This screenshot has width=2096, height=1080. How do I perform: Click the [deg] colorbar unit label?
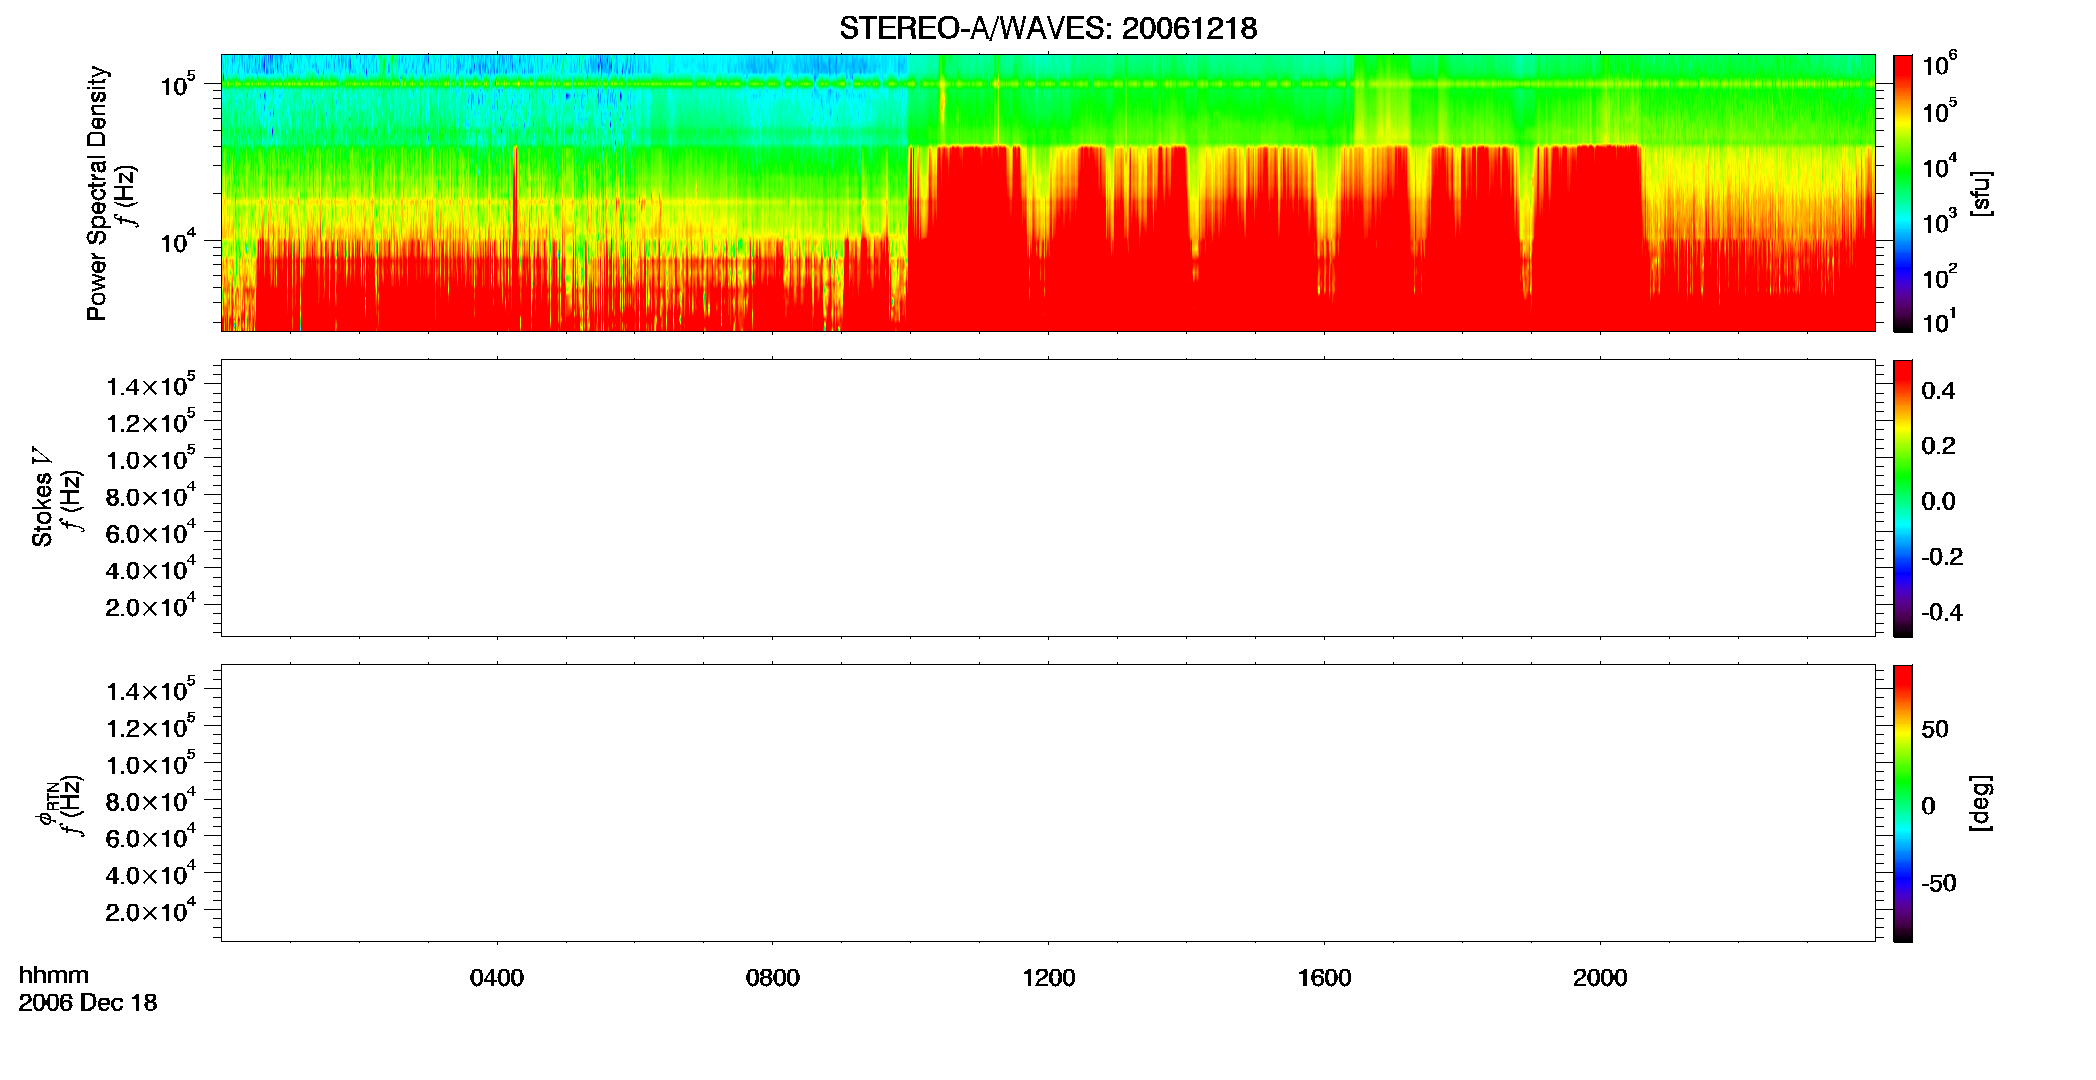(1981, 803)
